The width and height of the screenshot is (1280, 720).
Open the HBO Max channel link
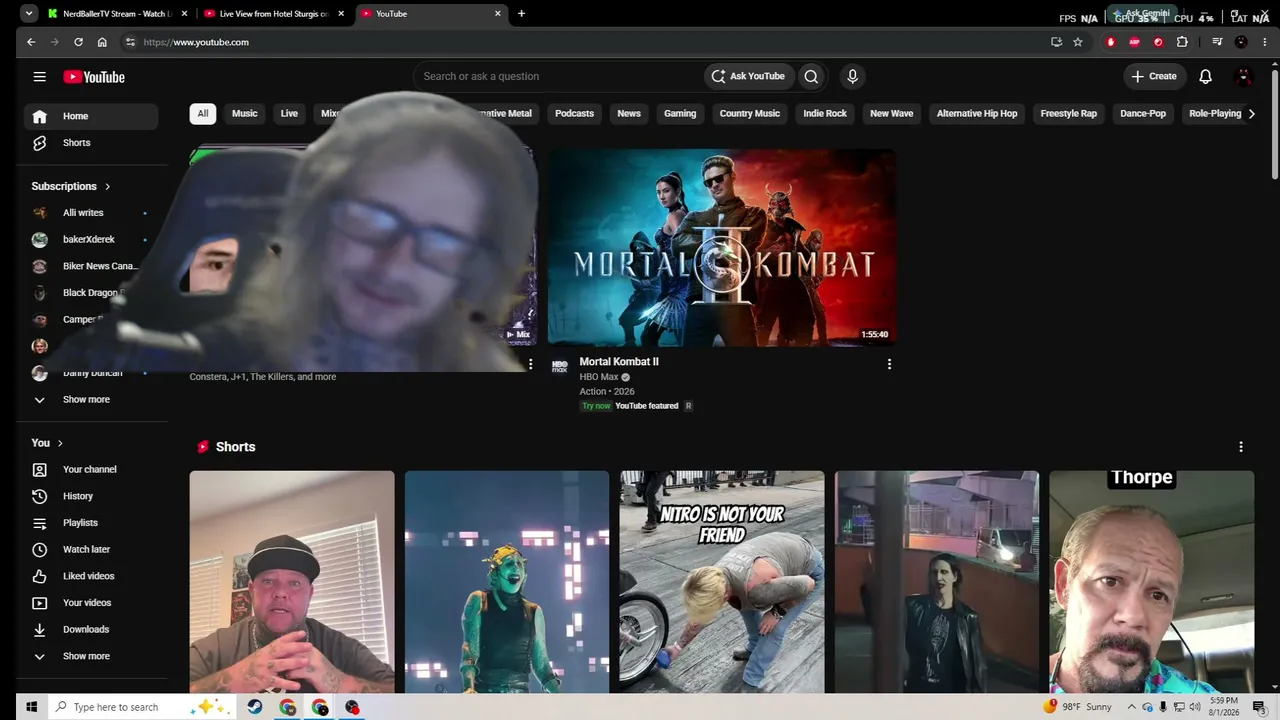tap(599, 377)
